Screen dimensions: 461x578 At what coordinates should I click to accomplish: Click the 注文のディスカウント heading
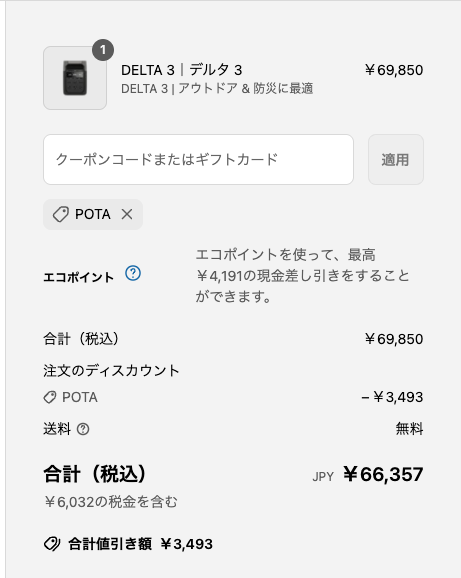pos(111,370)
